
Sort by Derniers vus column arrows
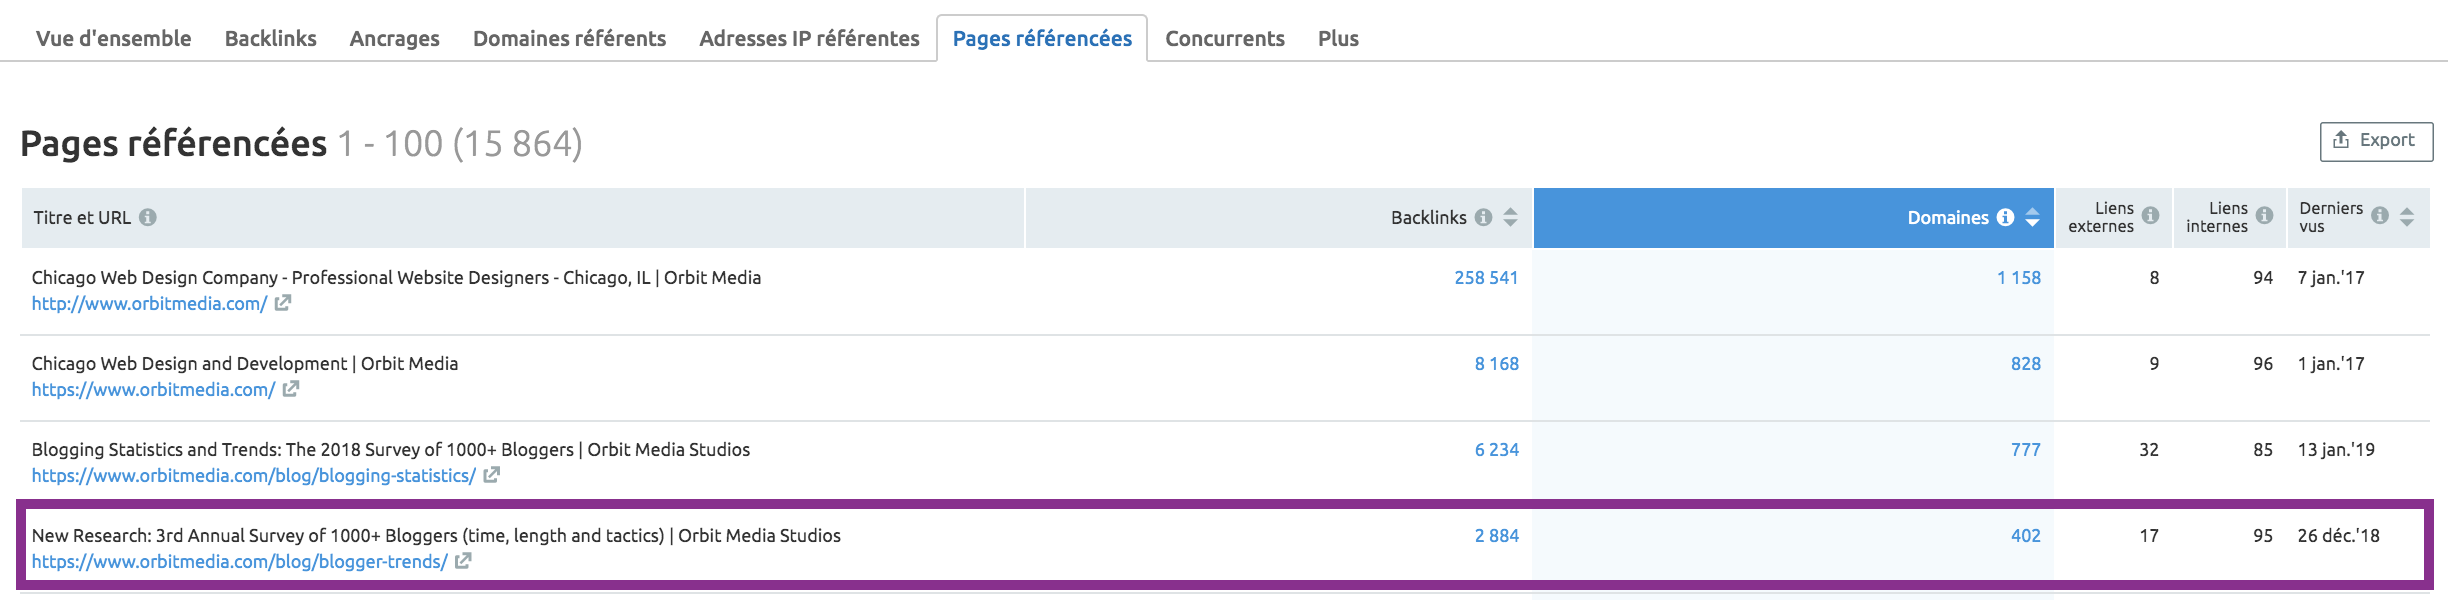[x=2407, y=216]
